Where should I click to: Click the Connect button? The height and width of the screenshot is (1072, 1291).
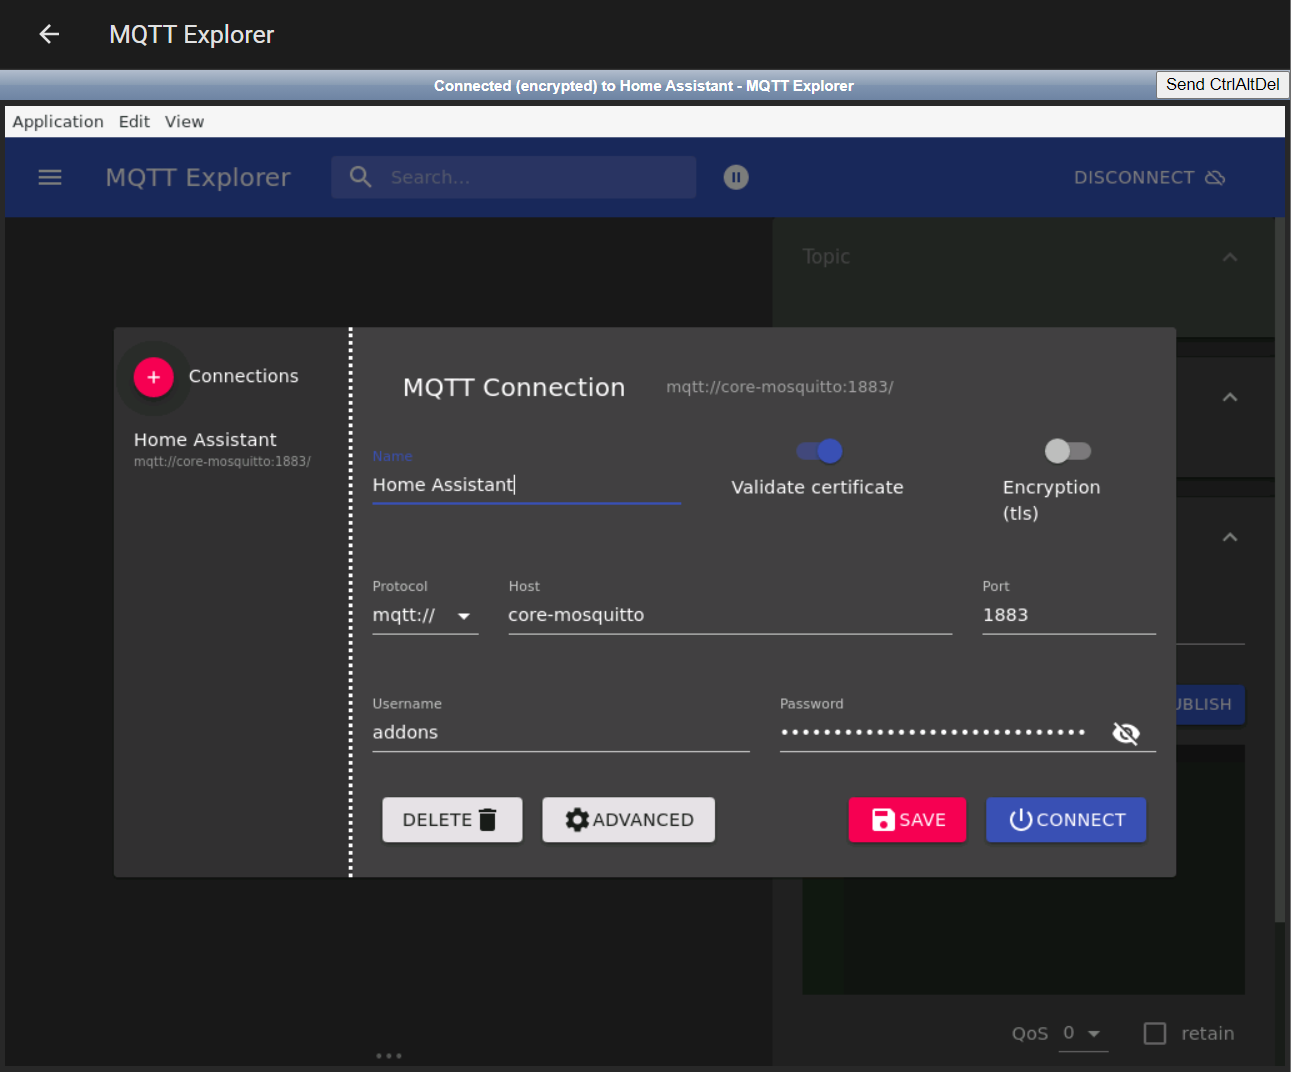point(1066,820)
